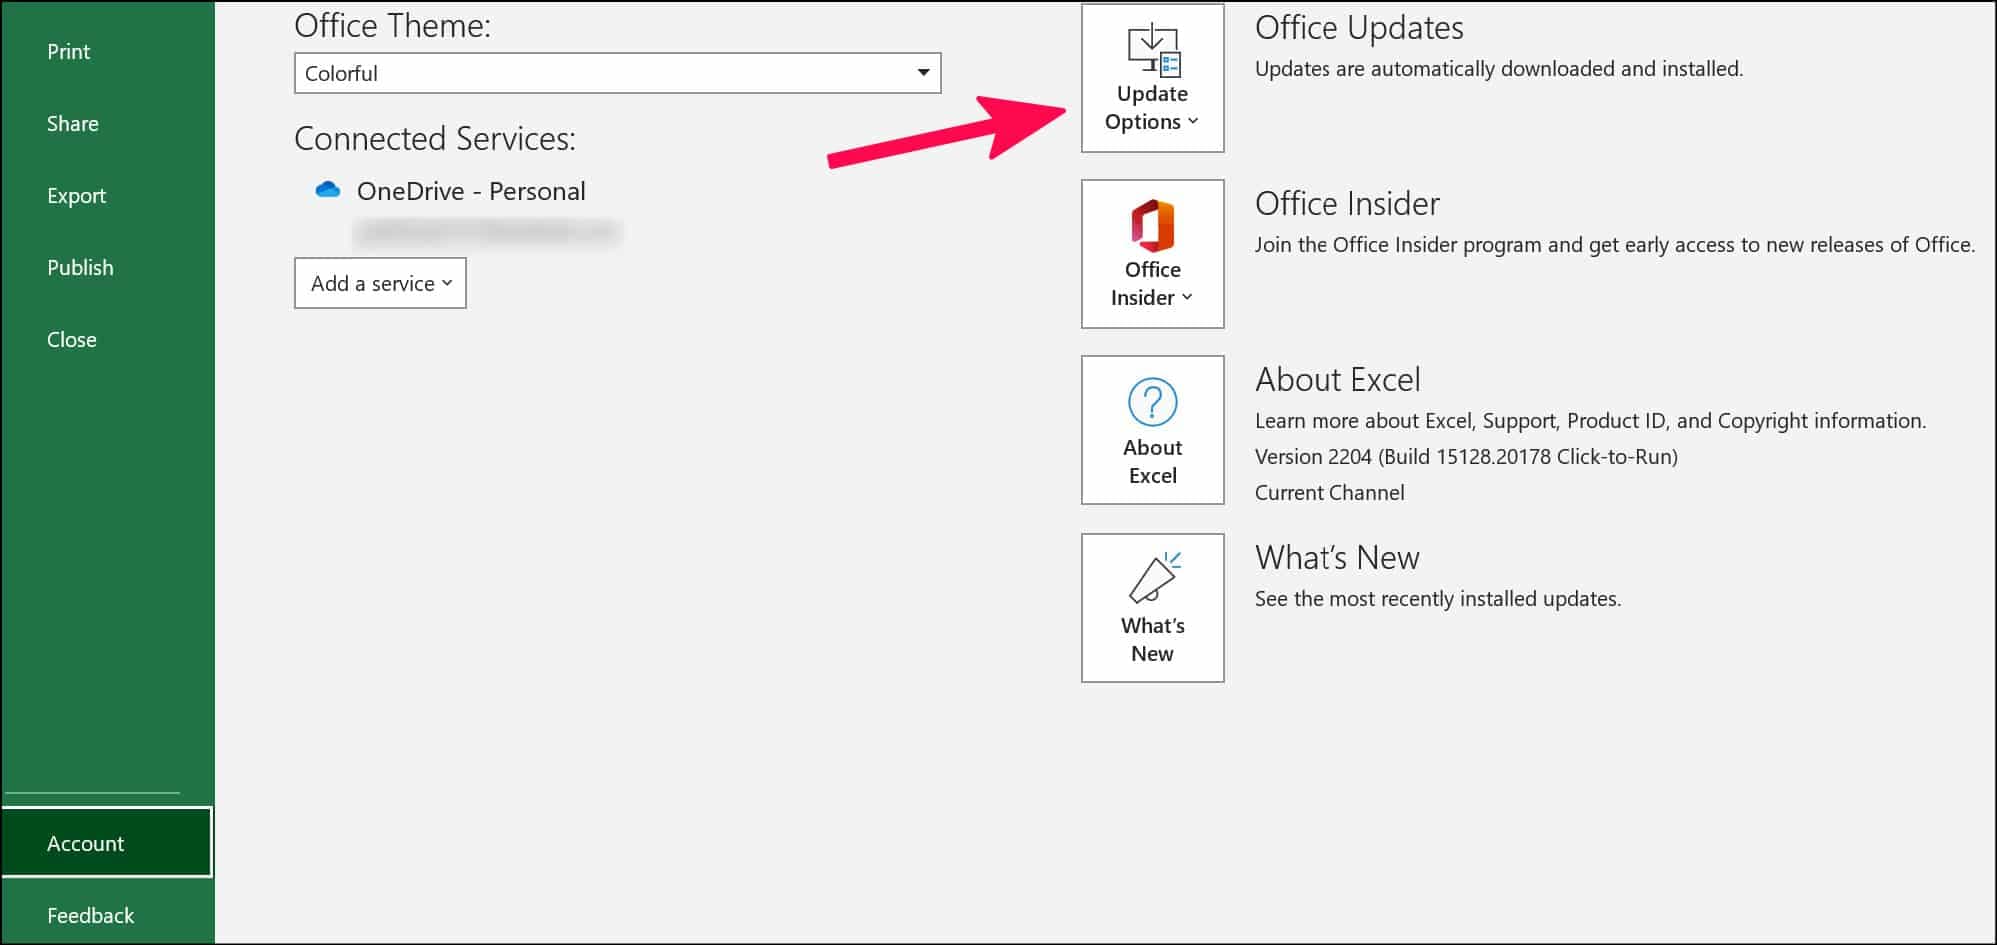Viewport: 1997px width, 945px height.
Task: Open Print in the sidebar
Action: click(69, 52)
